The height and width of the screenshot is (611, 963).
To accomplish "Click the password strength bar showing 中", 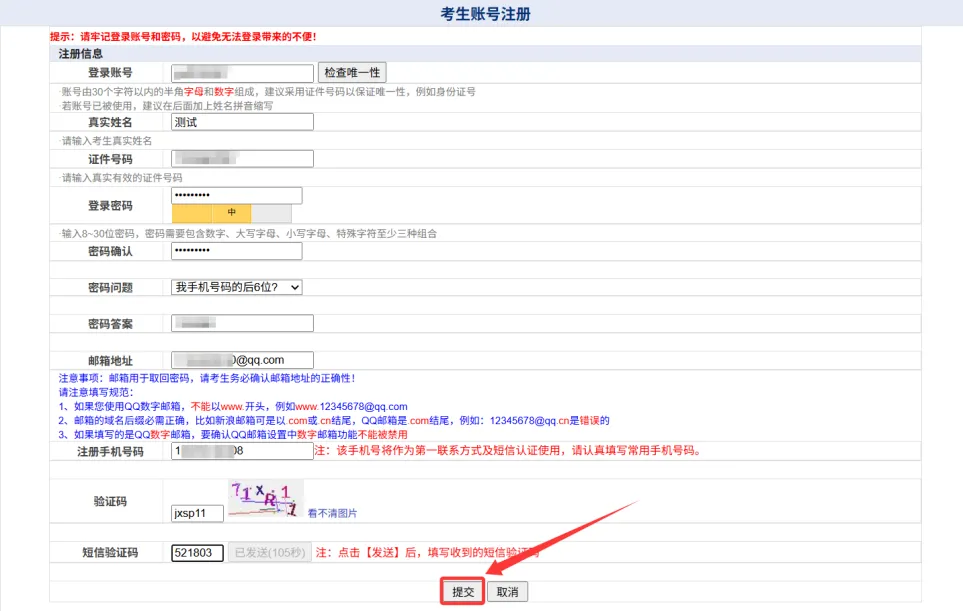I will (232, 213).
